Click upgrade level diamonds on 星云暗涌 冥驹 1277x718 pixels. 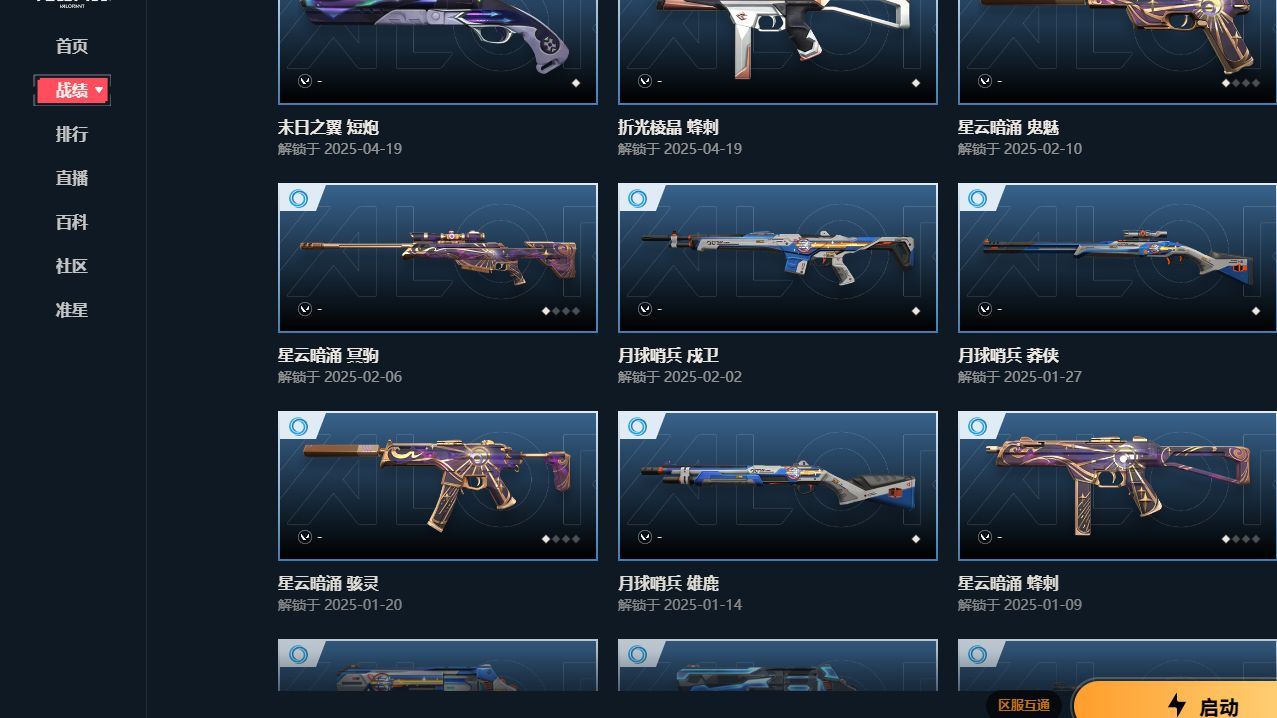pos(561,311)
